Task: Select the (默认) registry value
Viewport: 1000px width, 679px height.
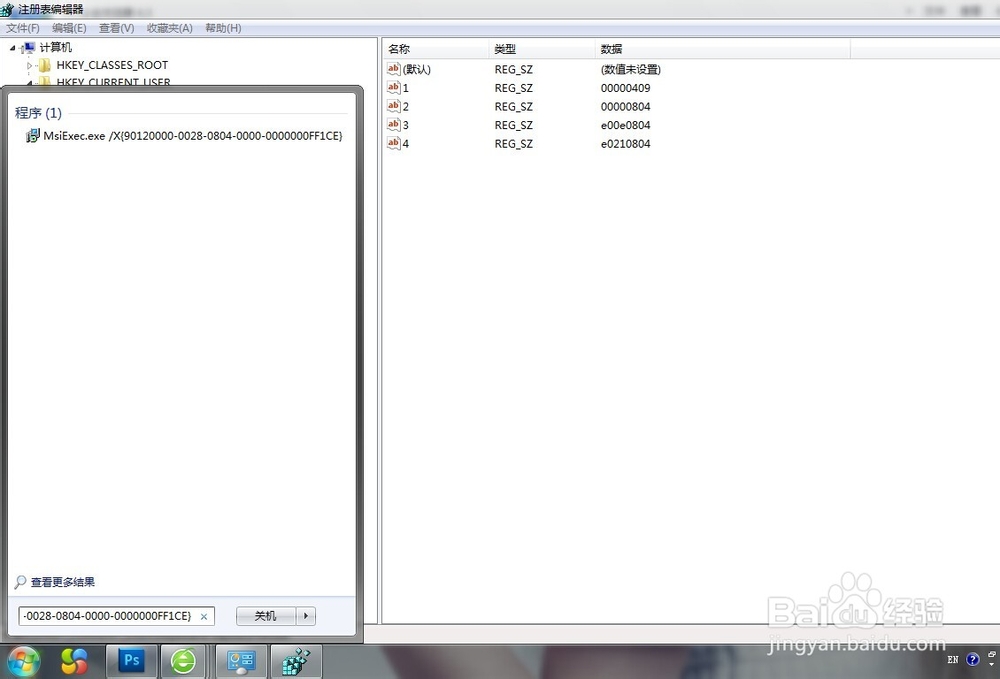Action: click(x=416, y=69)
